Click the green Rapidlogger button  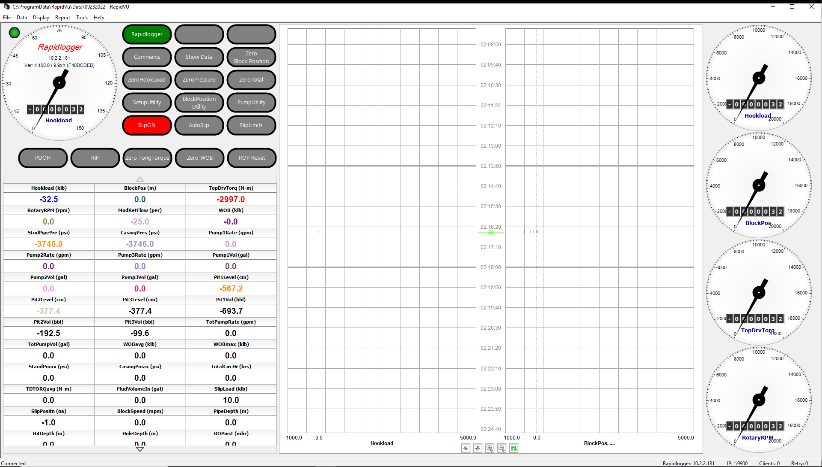tap(147, 34)
